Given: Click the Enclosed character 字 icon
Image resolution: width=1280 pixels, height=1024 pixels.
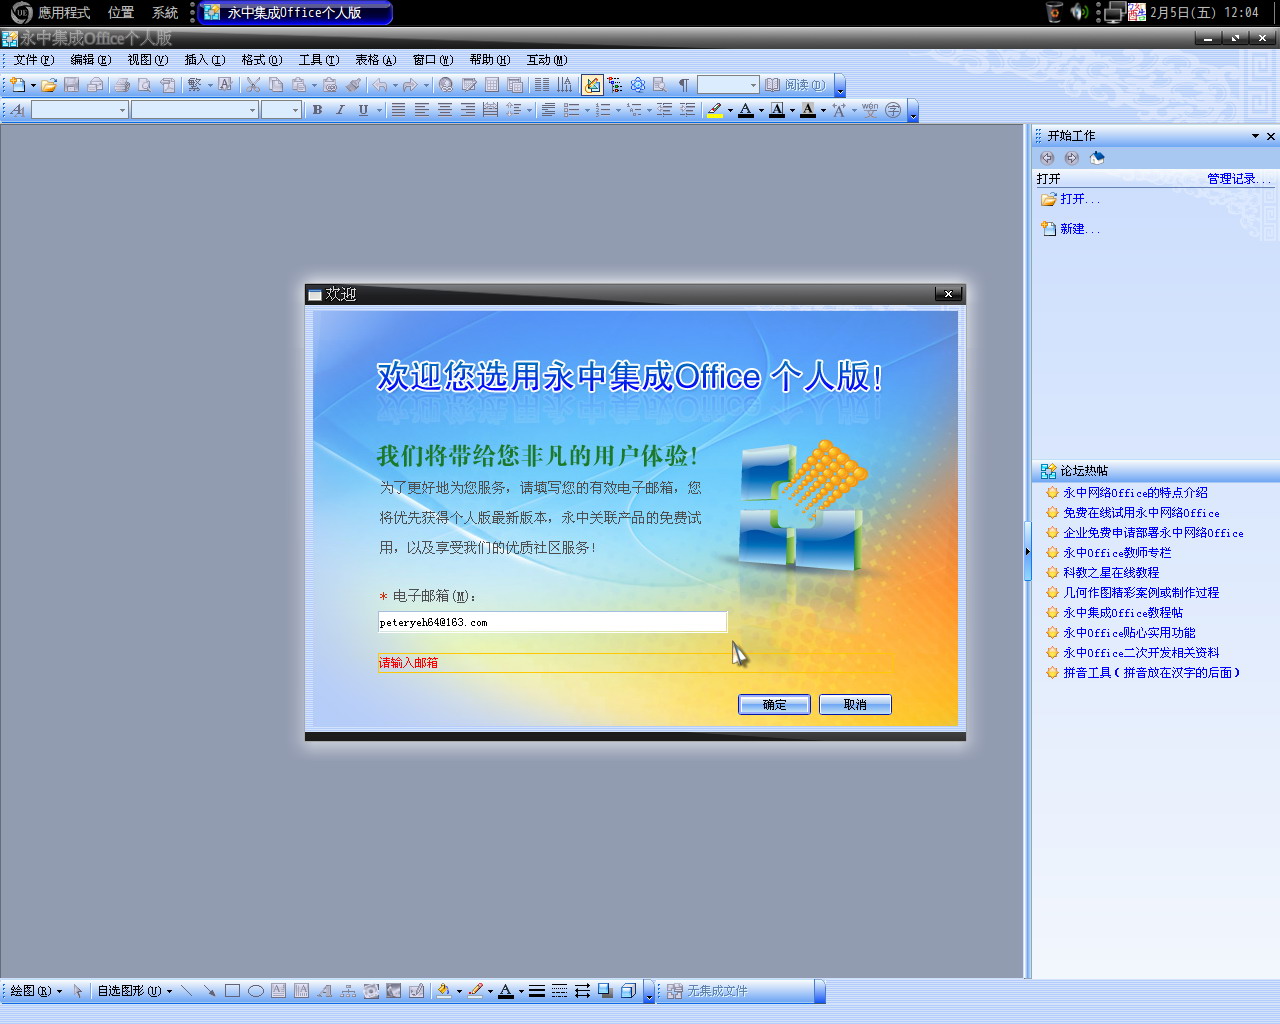Looking at the screenshot, I should point(893,110).
